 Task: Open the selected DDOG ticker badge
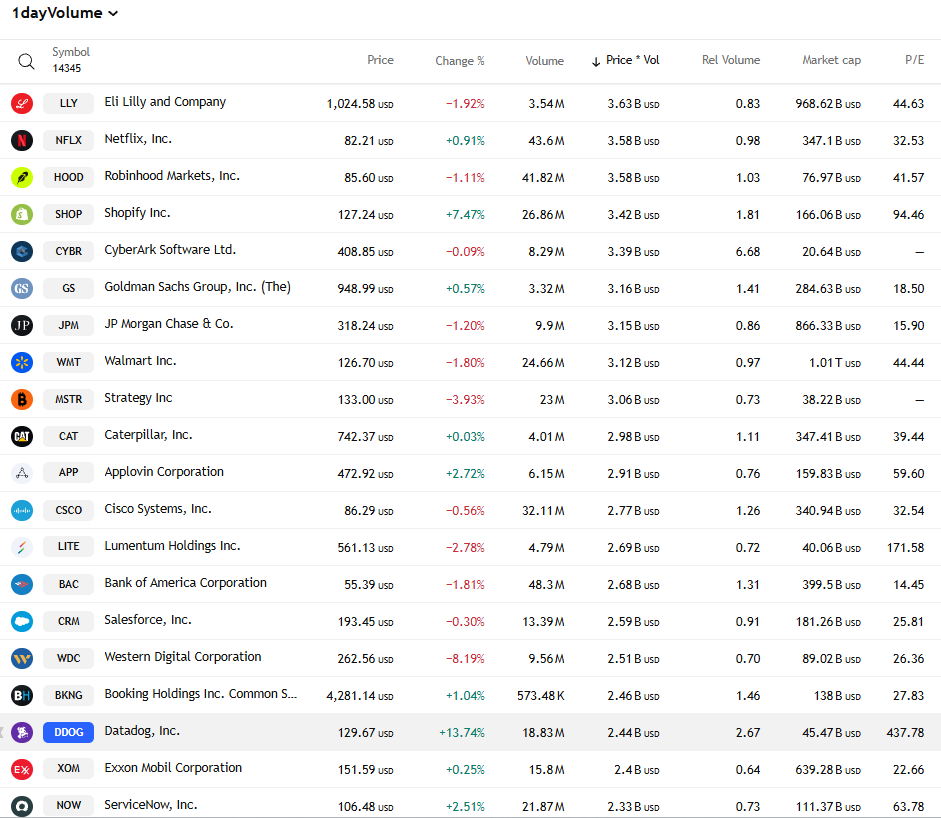68,733
